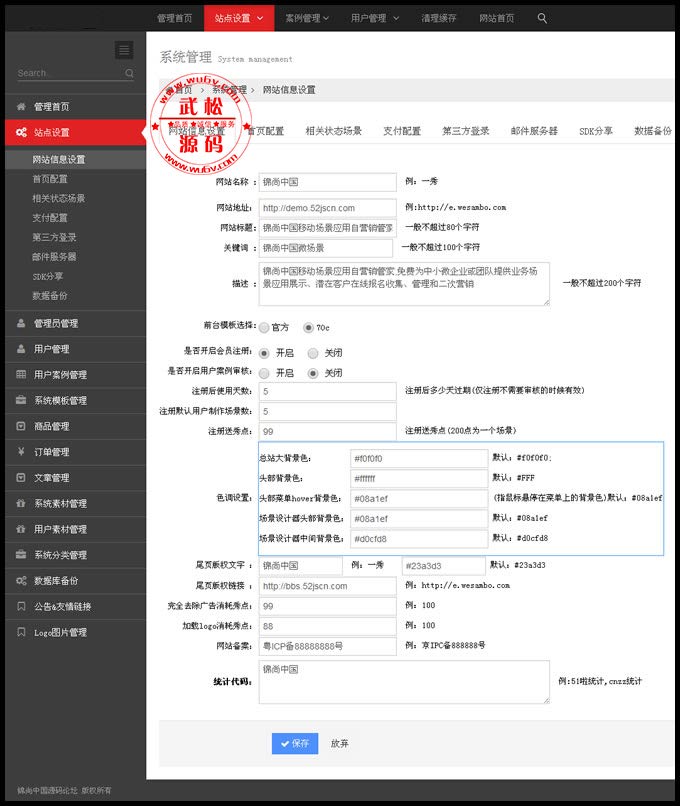The height and width of the screenshot is (806, 680).
Task: Open 邮件服务器 in the sidebar submenu
Action: click(x=54, y=257)
